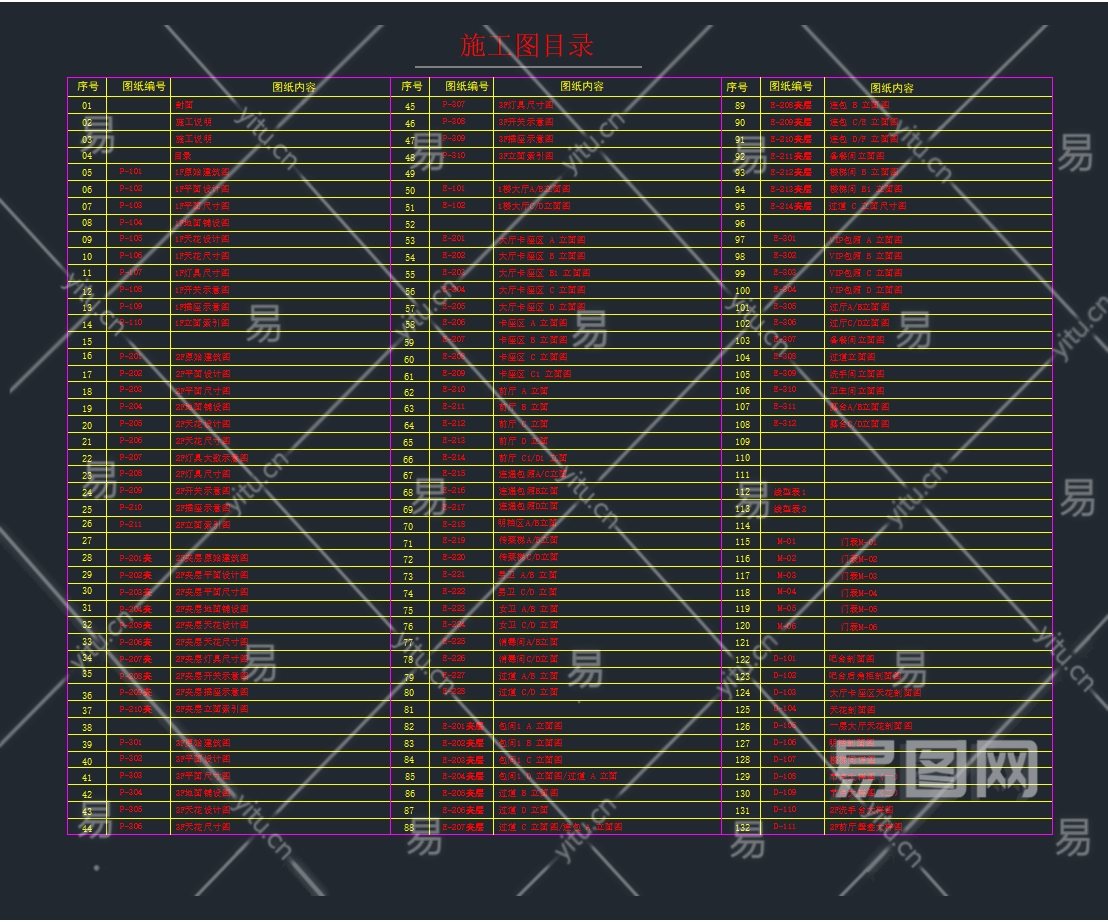Click sequence number 100 cell
Screen dimensions: 1108x922
coord(741,290)
